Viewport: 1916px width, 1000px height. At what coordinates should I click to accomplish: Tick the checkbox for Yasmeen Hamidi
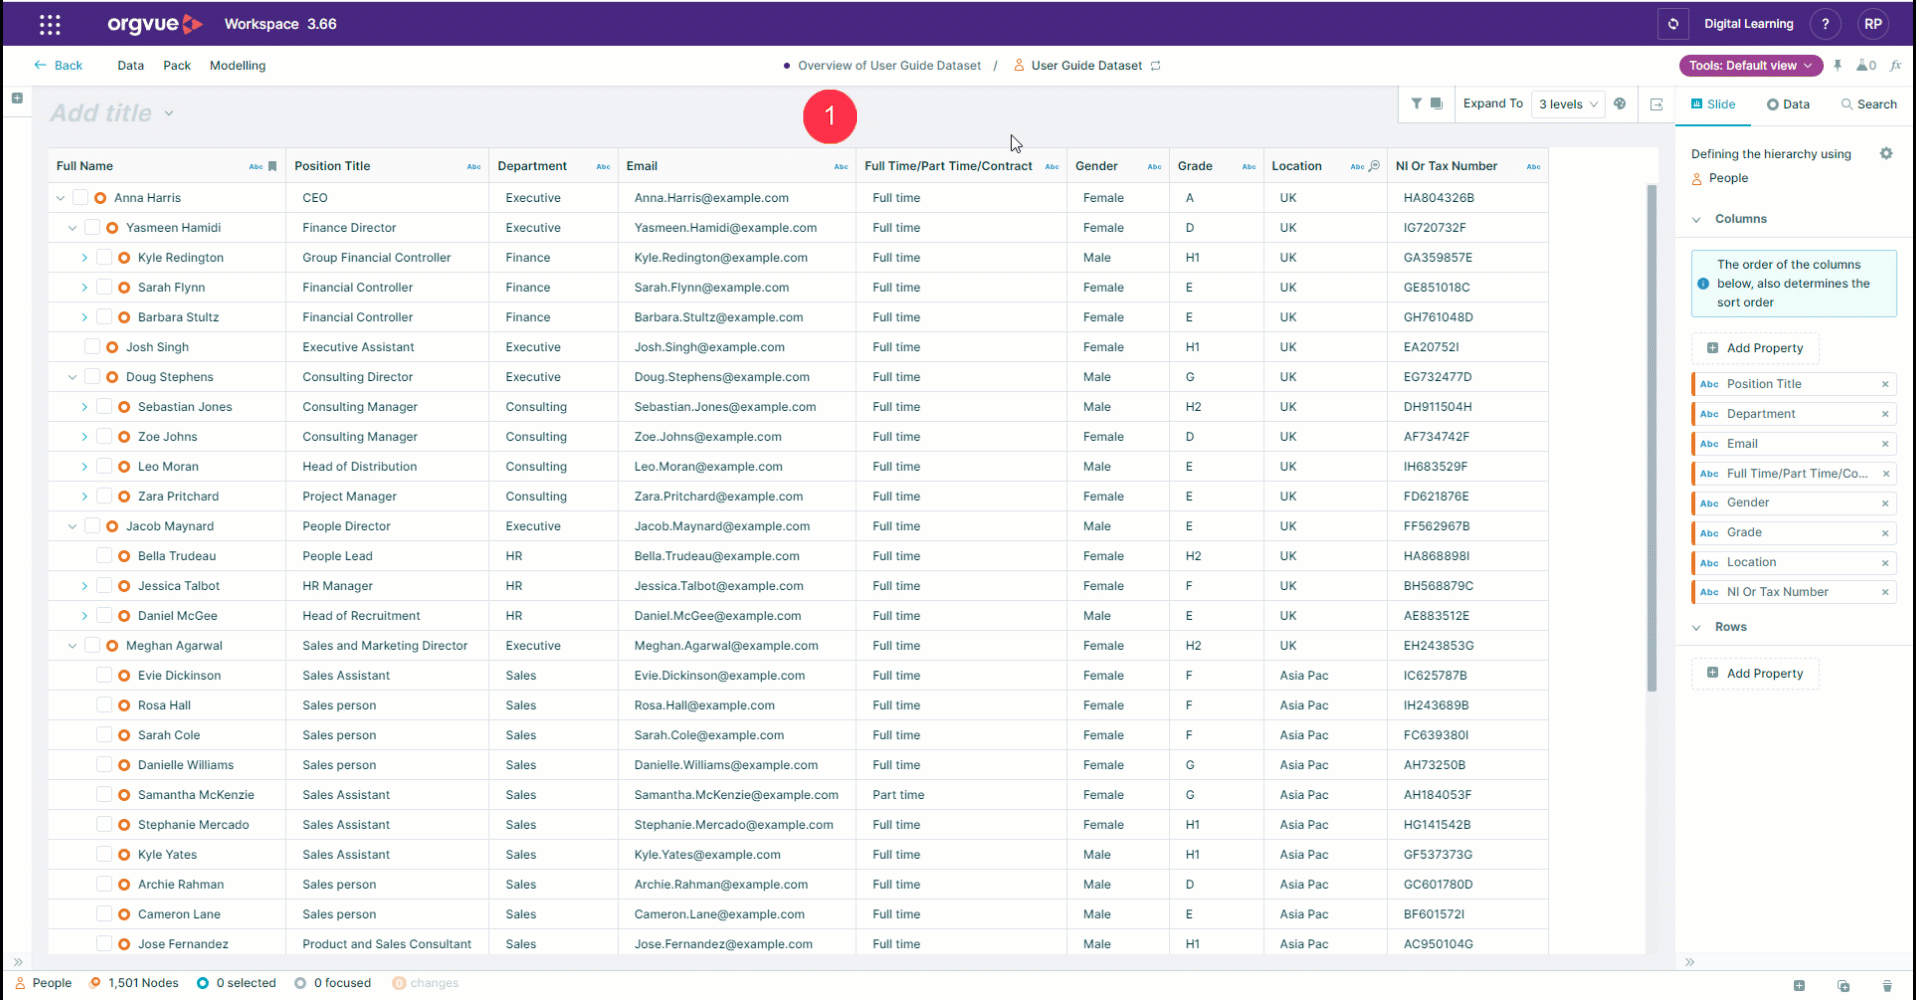tap(92, 228)
